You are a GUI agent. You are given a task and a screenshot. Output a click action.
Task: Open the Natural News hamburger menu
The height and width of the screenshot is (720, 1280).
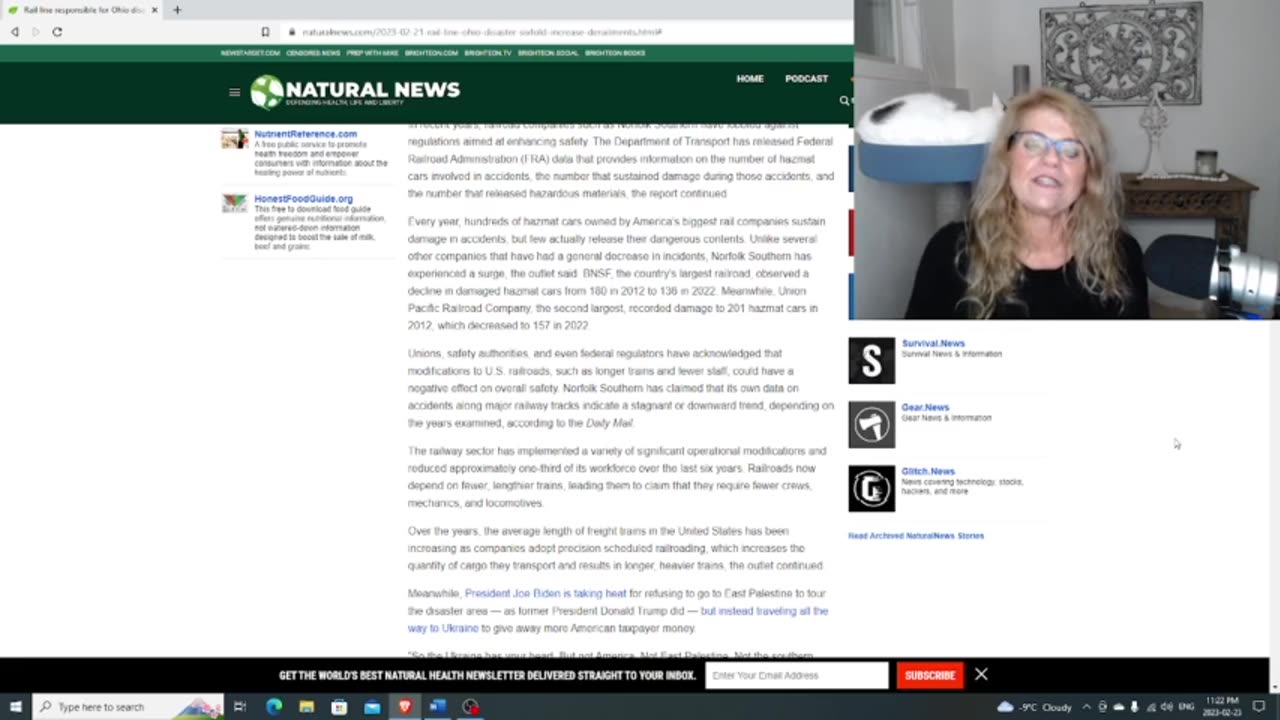pyautogui.click(x=234, y=92)
